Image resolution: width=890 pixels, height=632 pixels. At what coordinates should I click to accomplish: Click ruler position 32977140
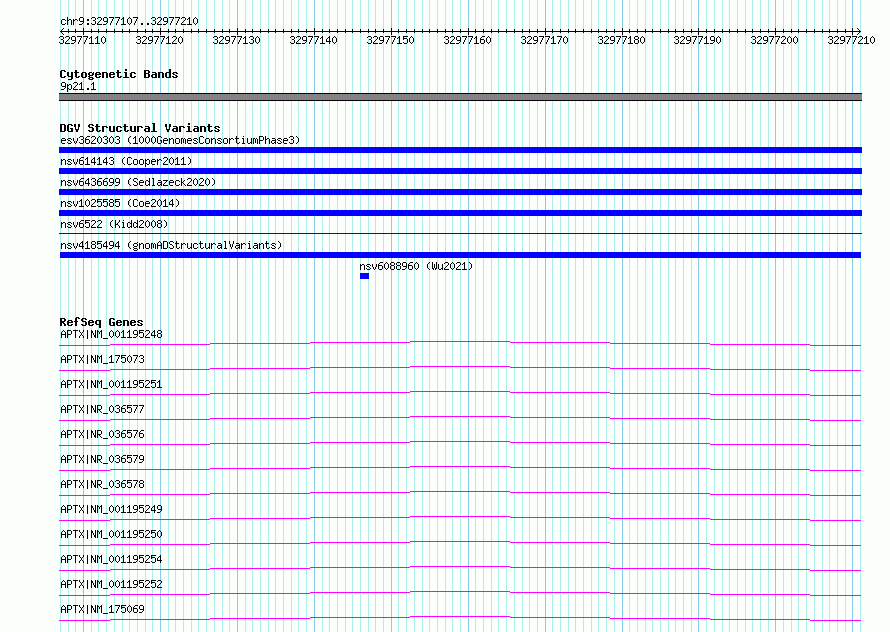tap(313, 40)
